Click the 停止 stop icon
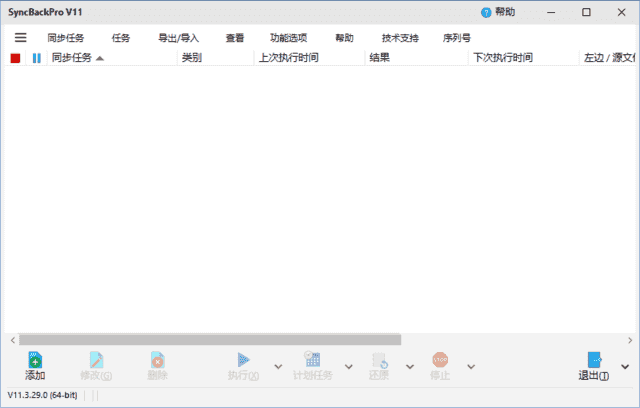640x408 pixels. click(x=440, y=360)
